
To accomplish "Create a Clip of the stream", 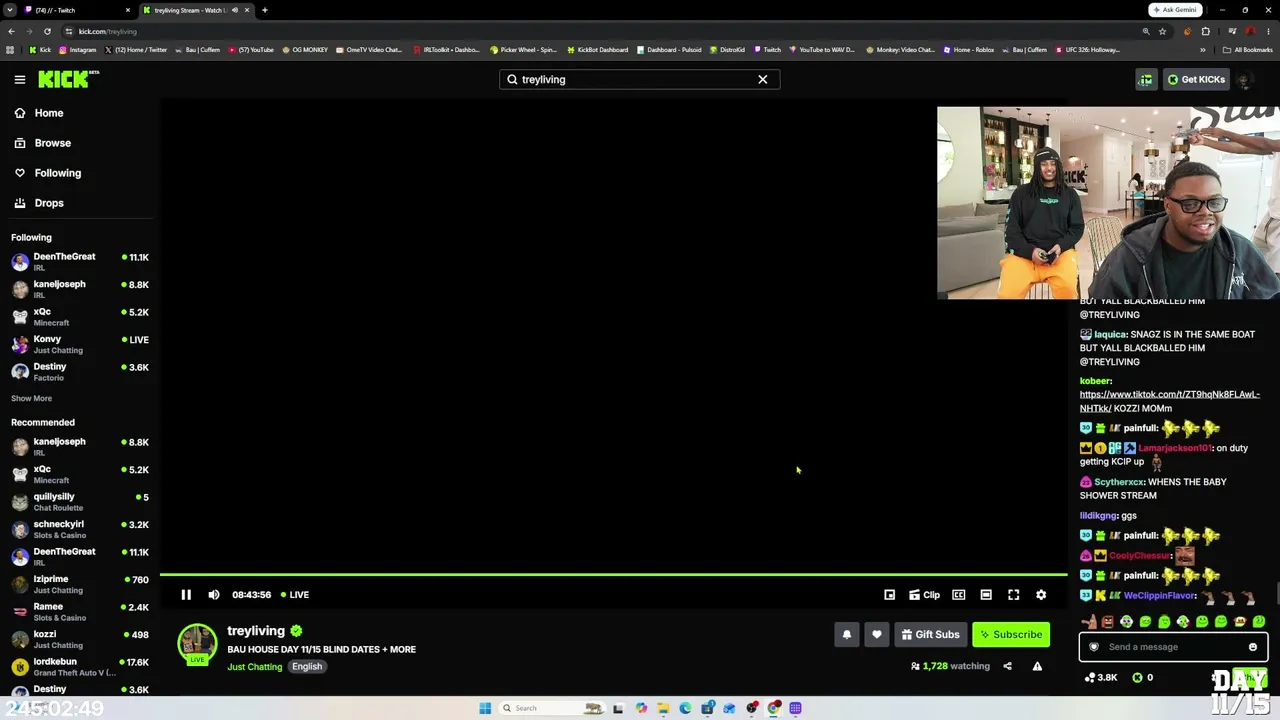I will pyautogui.click(x=924, y=594).
